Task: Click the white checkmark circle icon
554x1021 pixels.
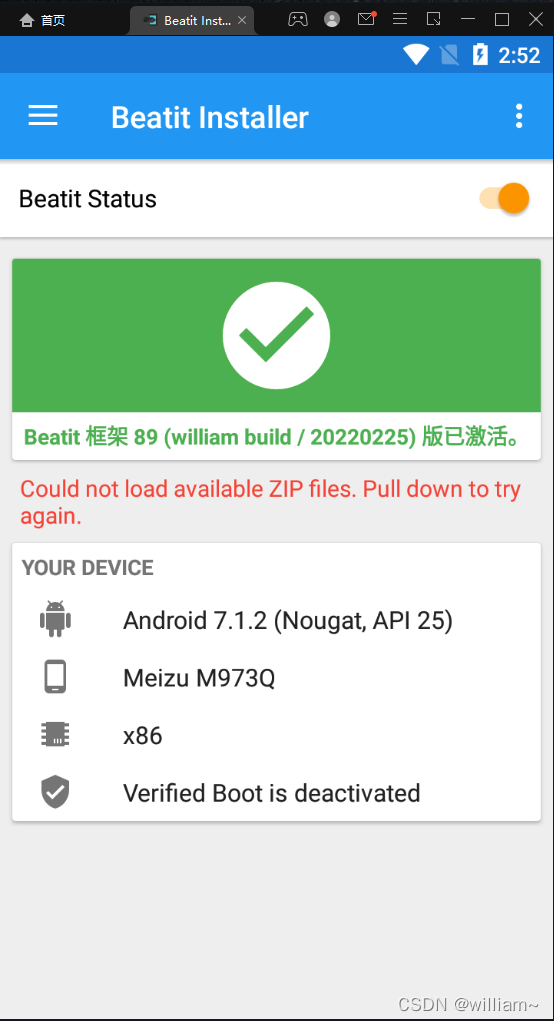Action: (x=276, y=335)
